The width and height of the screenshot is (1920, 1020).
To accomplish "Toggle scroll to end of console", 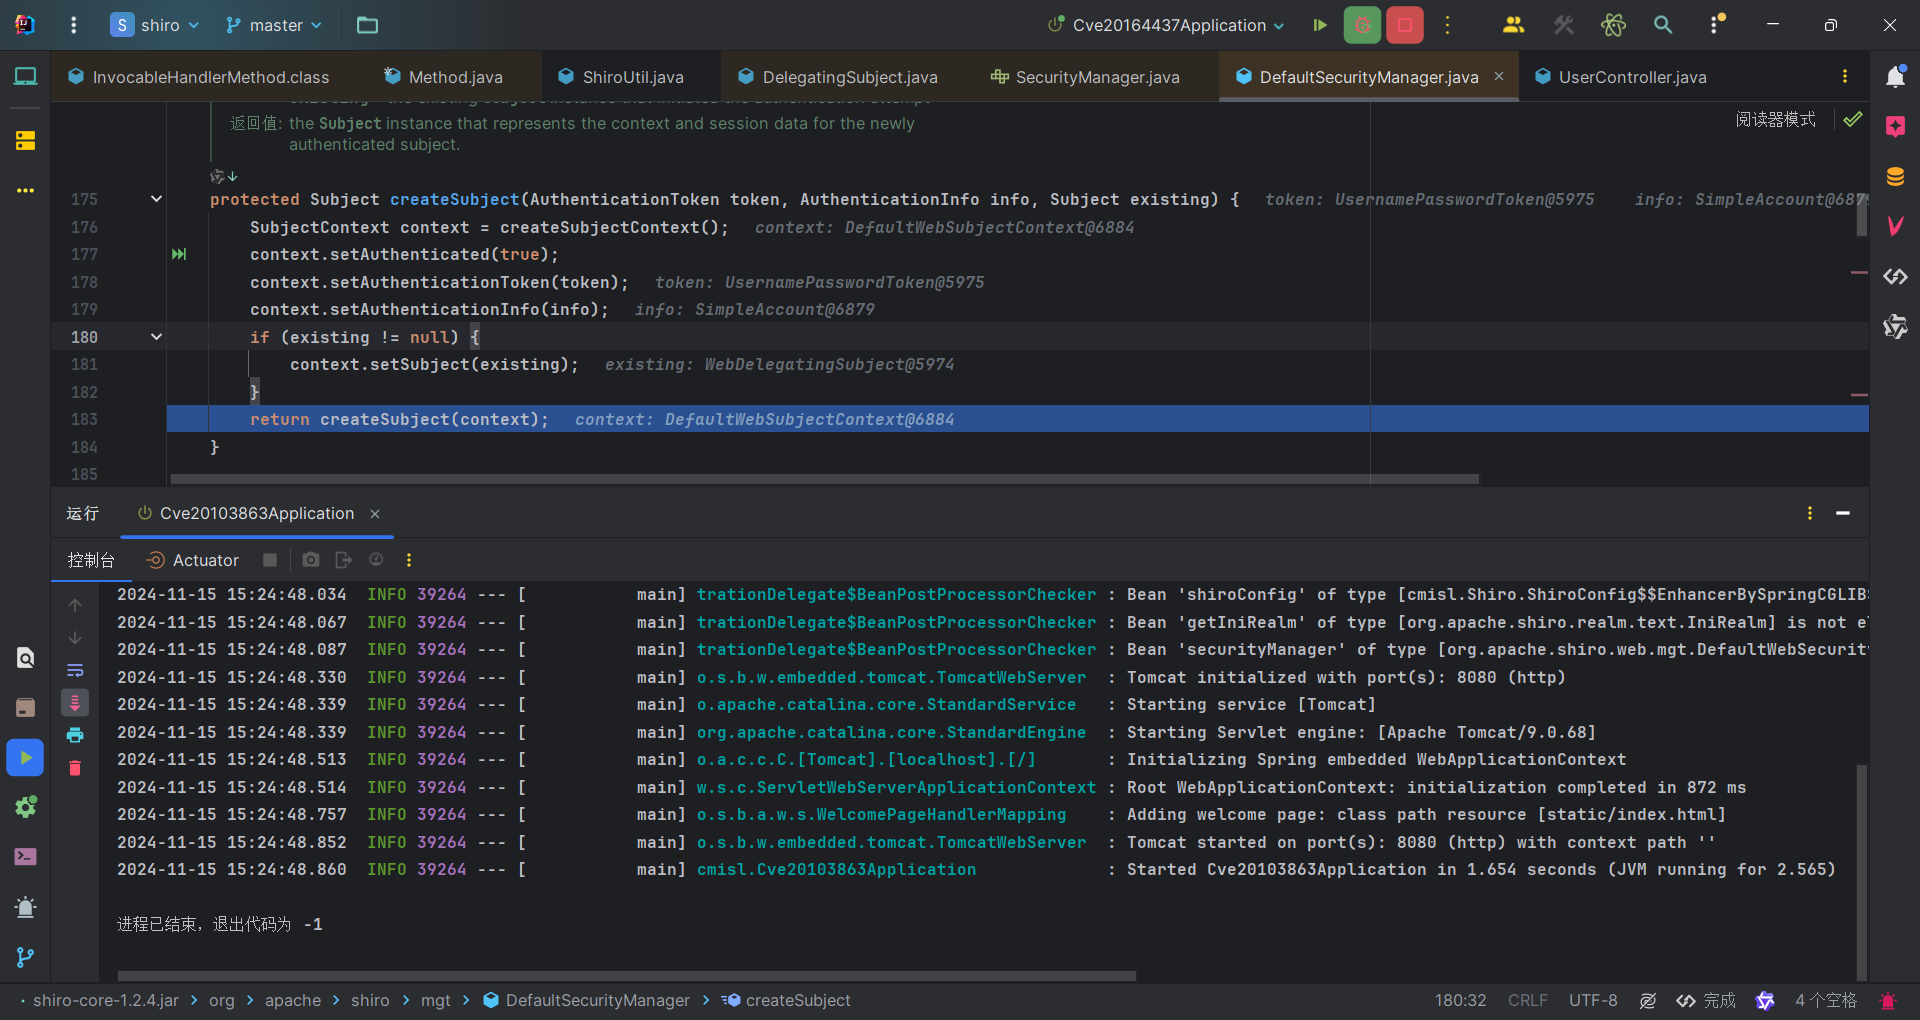I will pyautogui.click(x=75, y=703).
